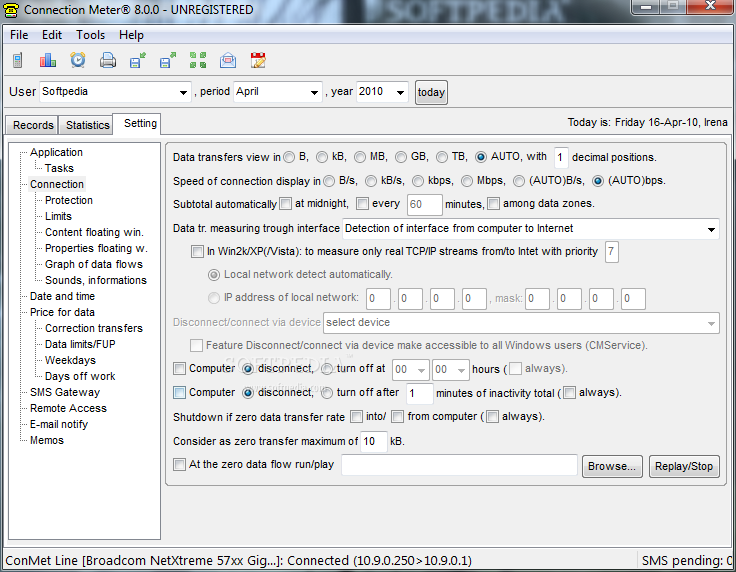Switch to the Records tab
This screenshot has width=736, height=572.
point(33,125)
